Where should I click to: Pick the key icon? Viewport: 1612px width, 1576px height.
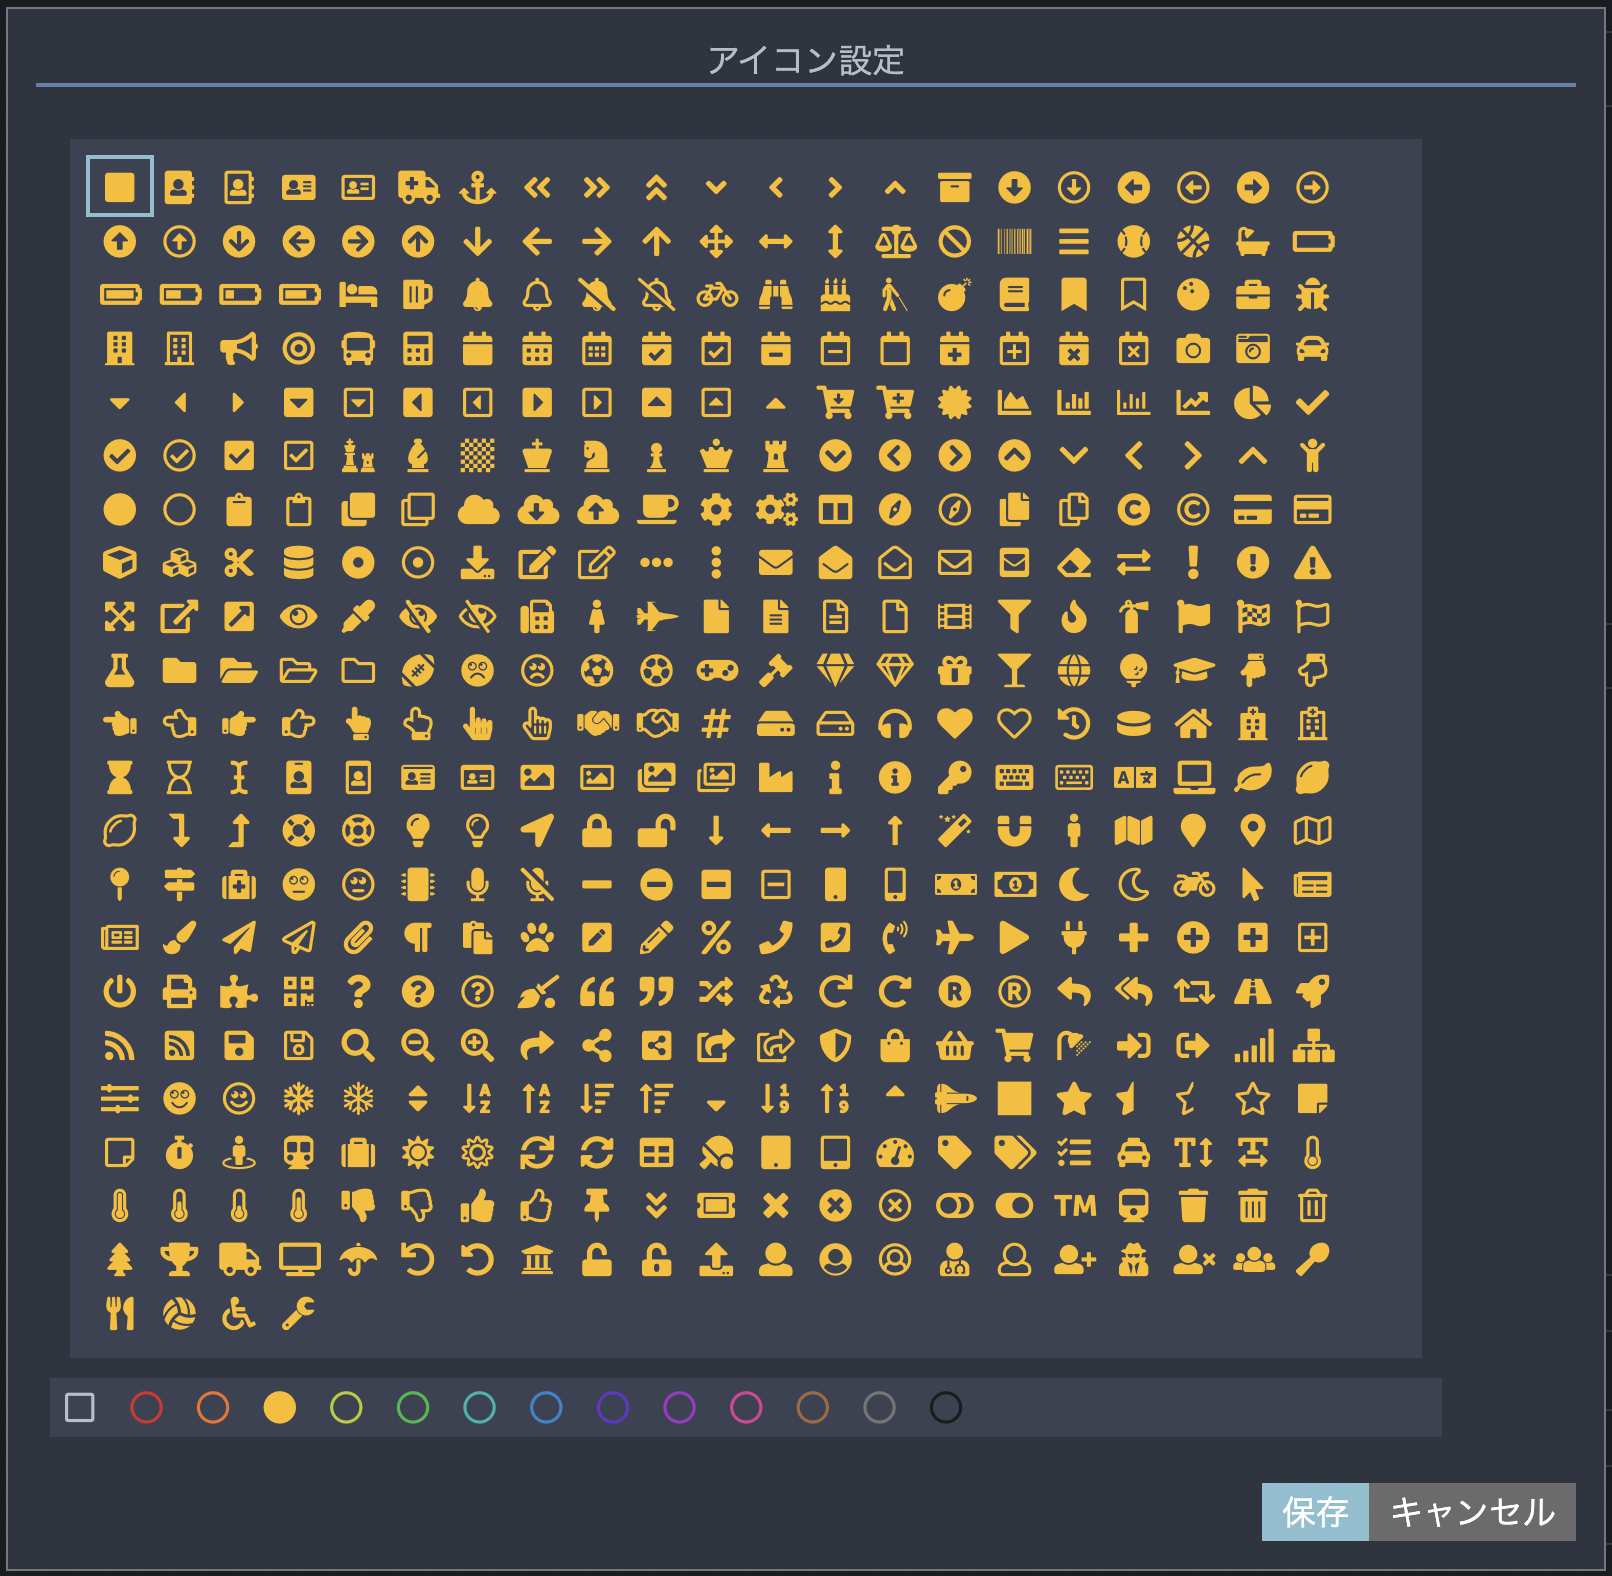click(955, 778)
